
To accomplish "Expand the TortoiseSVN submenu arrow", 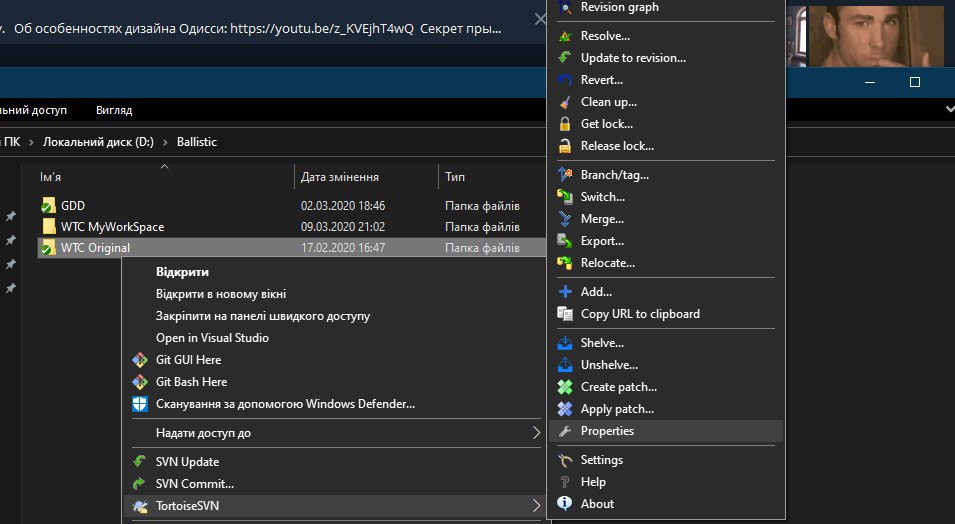I will point(536,506).
